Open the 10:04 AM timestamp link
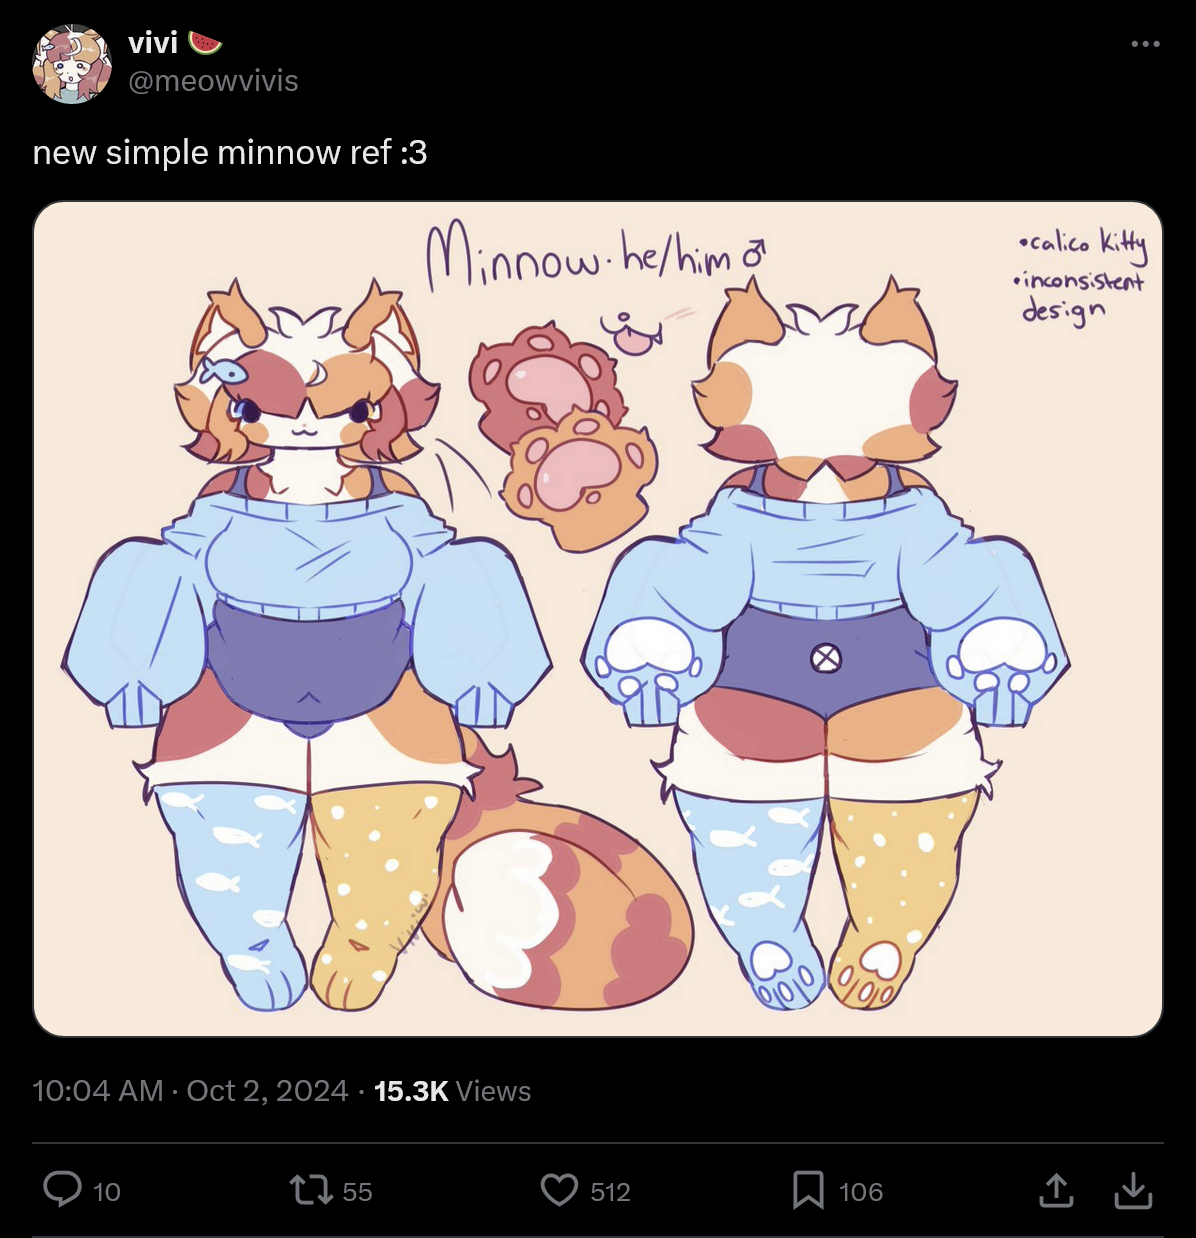The width and height of the screenshot is (1196, 1238). pos(98,1090)
